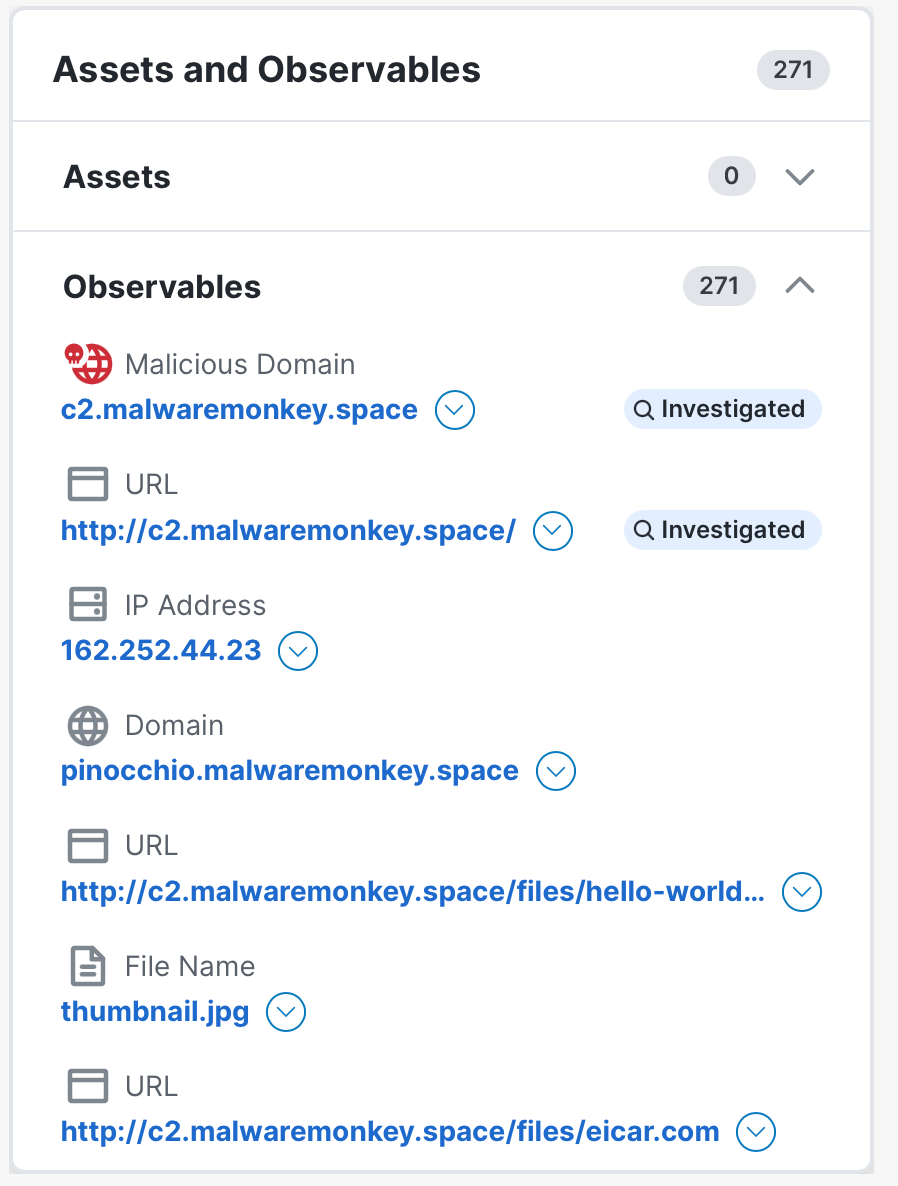
Task: Click the Investigated badge for the malicious domain
Action: coord(722,409)
